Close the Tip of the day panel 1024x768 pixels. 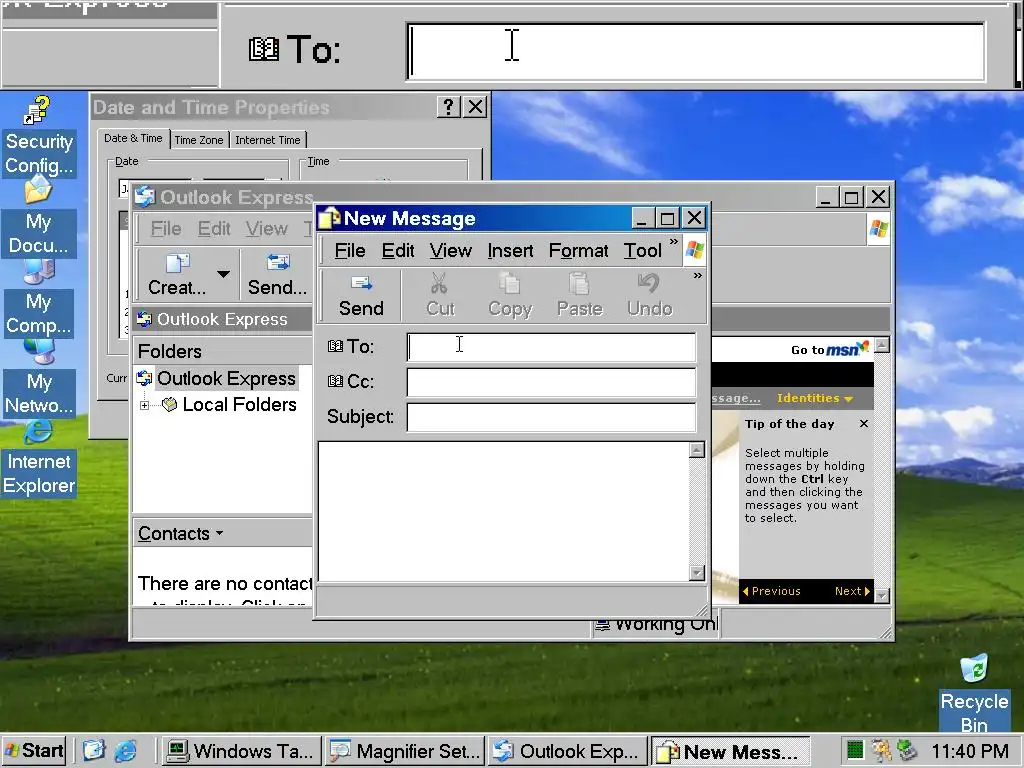(863, 424)
